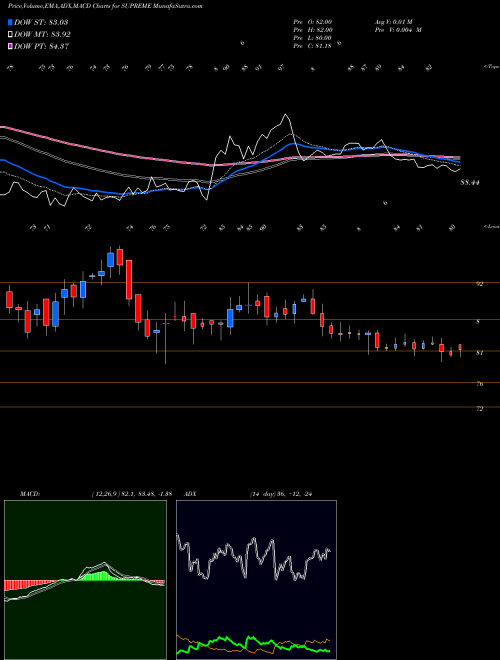Open the ADX indicator panel

(x=256, y=580)
